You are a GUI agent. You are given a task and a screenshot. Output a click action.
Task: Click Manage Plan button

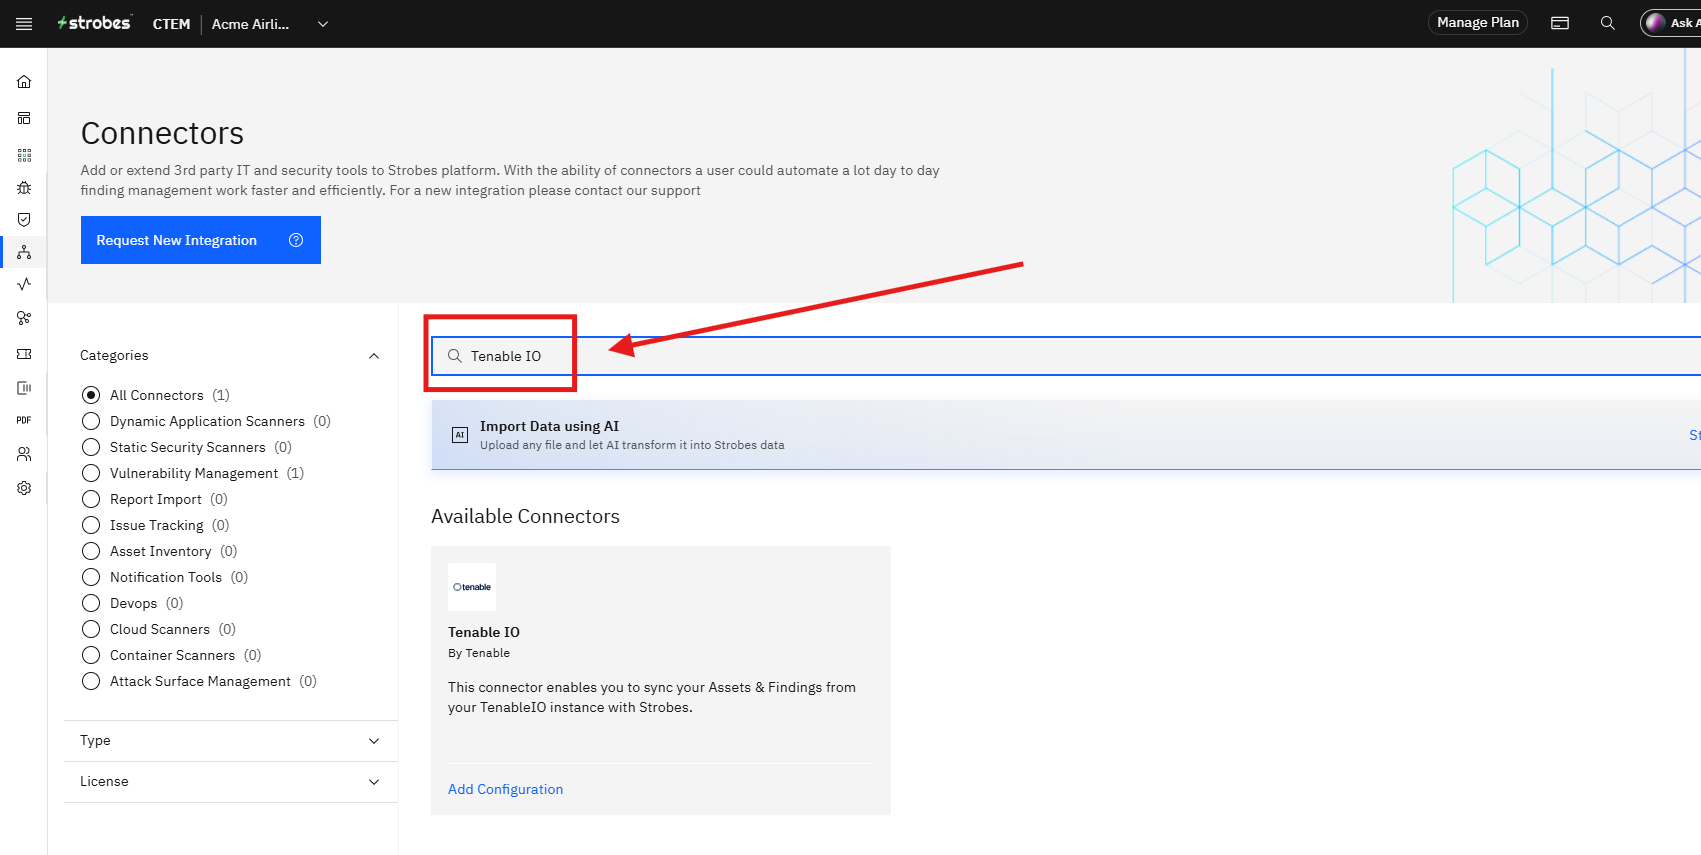1477,23
